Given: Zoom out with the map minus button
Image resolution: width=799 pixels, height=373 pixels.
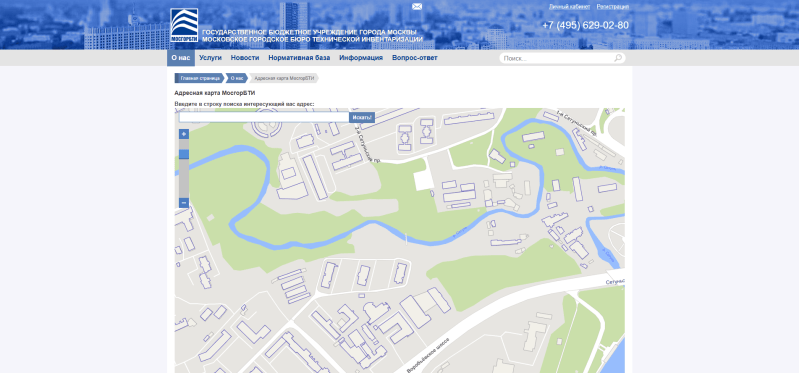Looking at the screenshot, I should coord(184,203).
